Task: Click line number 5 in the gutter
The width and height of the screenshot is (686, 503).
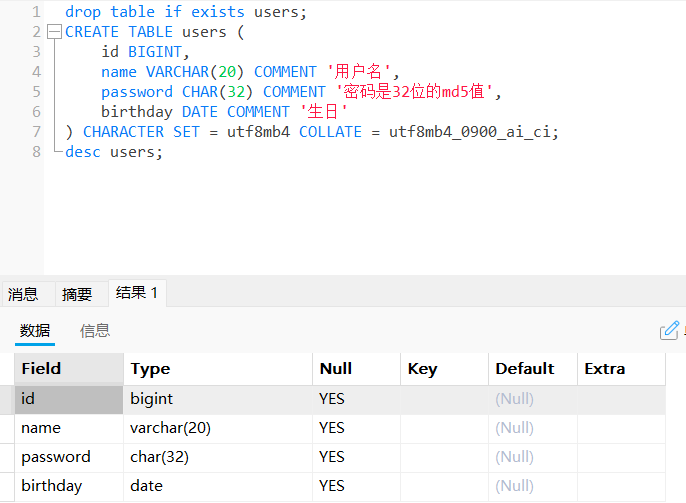Action: coord(36,92)
